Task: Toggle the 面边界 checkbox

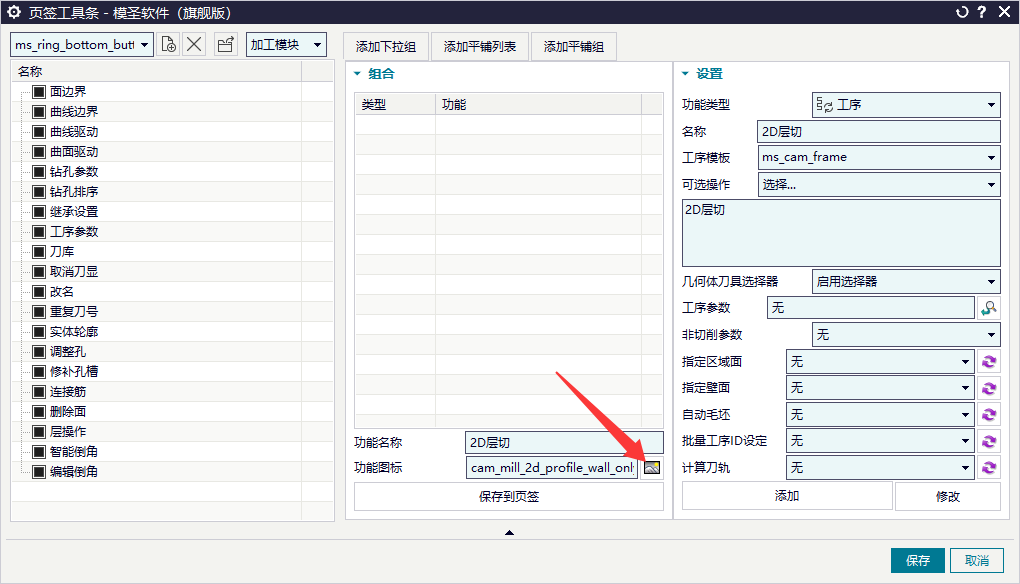Action: [x=39, y=92]
